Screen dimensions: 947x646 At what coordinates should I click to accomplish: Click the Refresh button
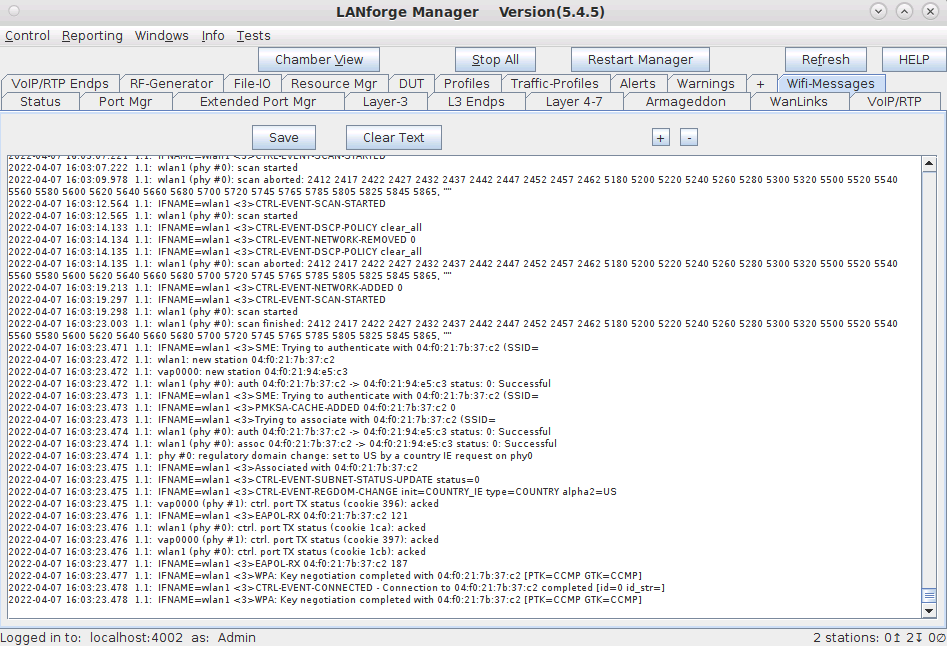(826, 60)
